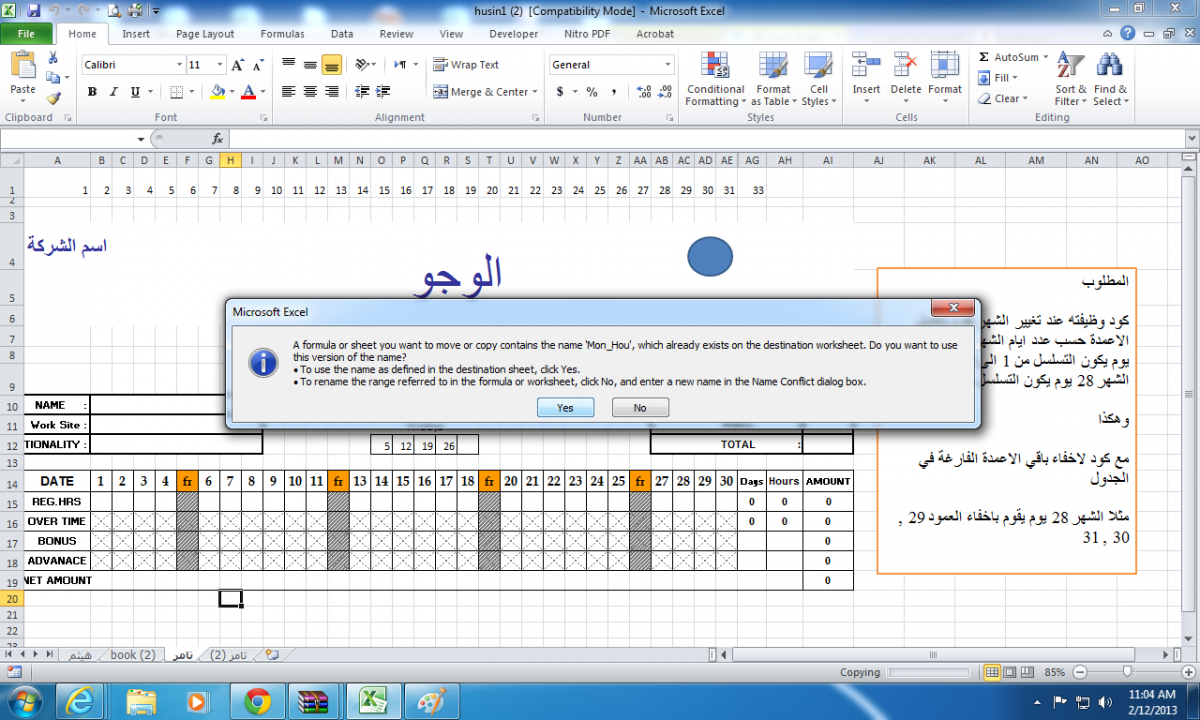Image resolution: width=1200 pixels, height=720 pixels.
Task: Expand the Fill dropdown in Editing group
Action: [1014, 78]
